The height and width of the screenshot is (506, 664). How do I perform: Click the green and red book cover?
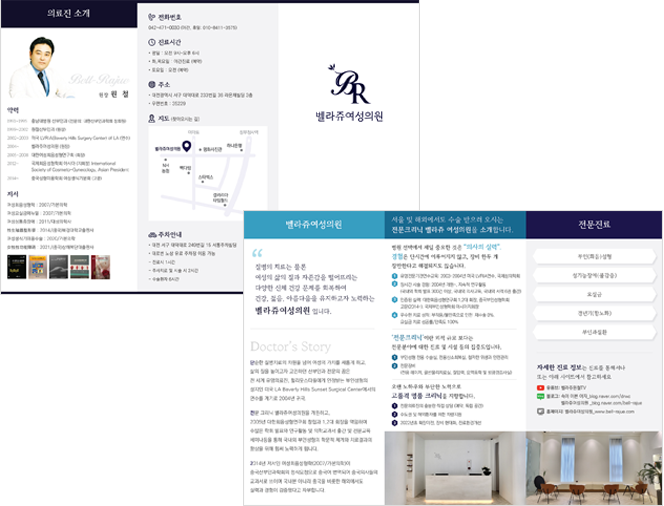(80, 267)
